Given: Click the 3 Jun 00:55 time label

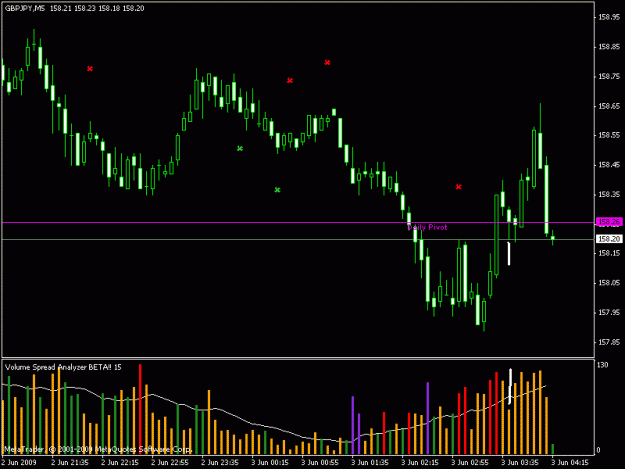Looking at the screenshot, I should pyautogui.click(x=320, y=463).
